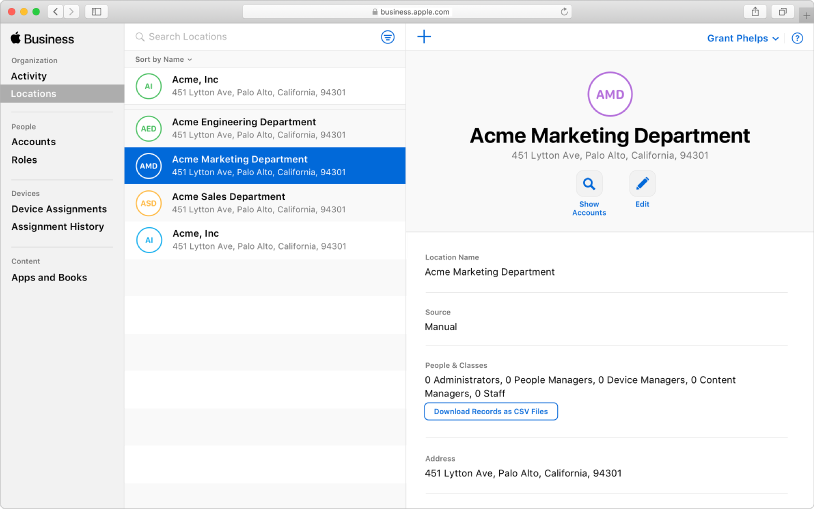814x511 pixels.
Task: Click the Search Locations field
Action: (x=254, y=37)
